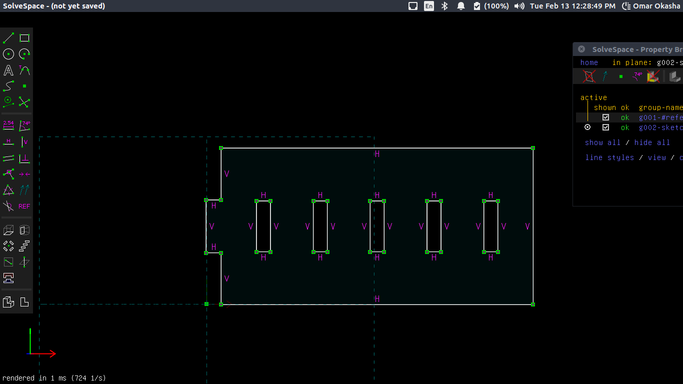Toggle shown checkbox for g001 group

tap(605, 118)
